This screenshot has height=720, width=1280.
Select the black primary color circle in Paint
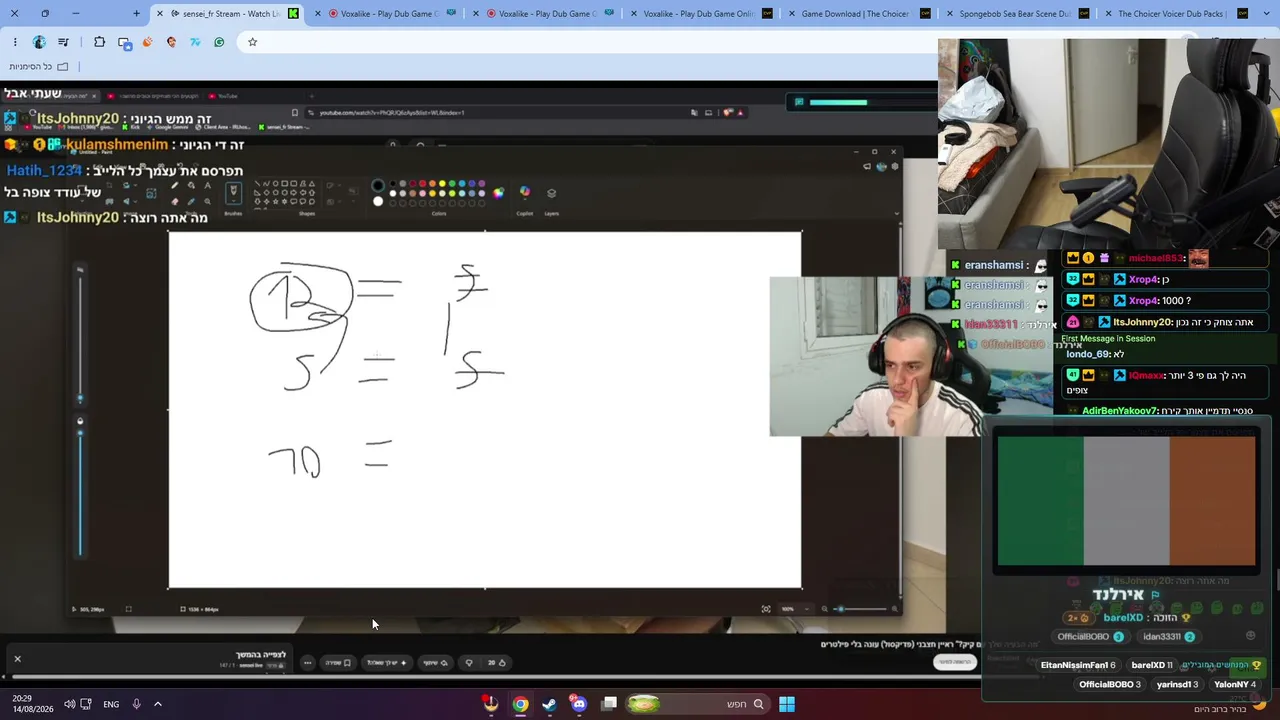378,185
